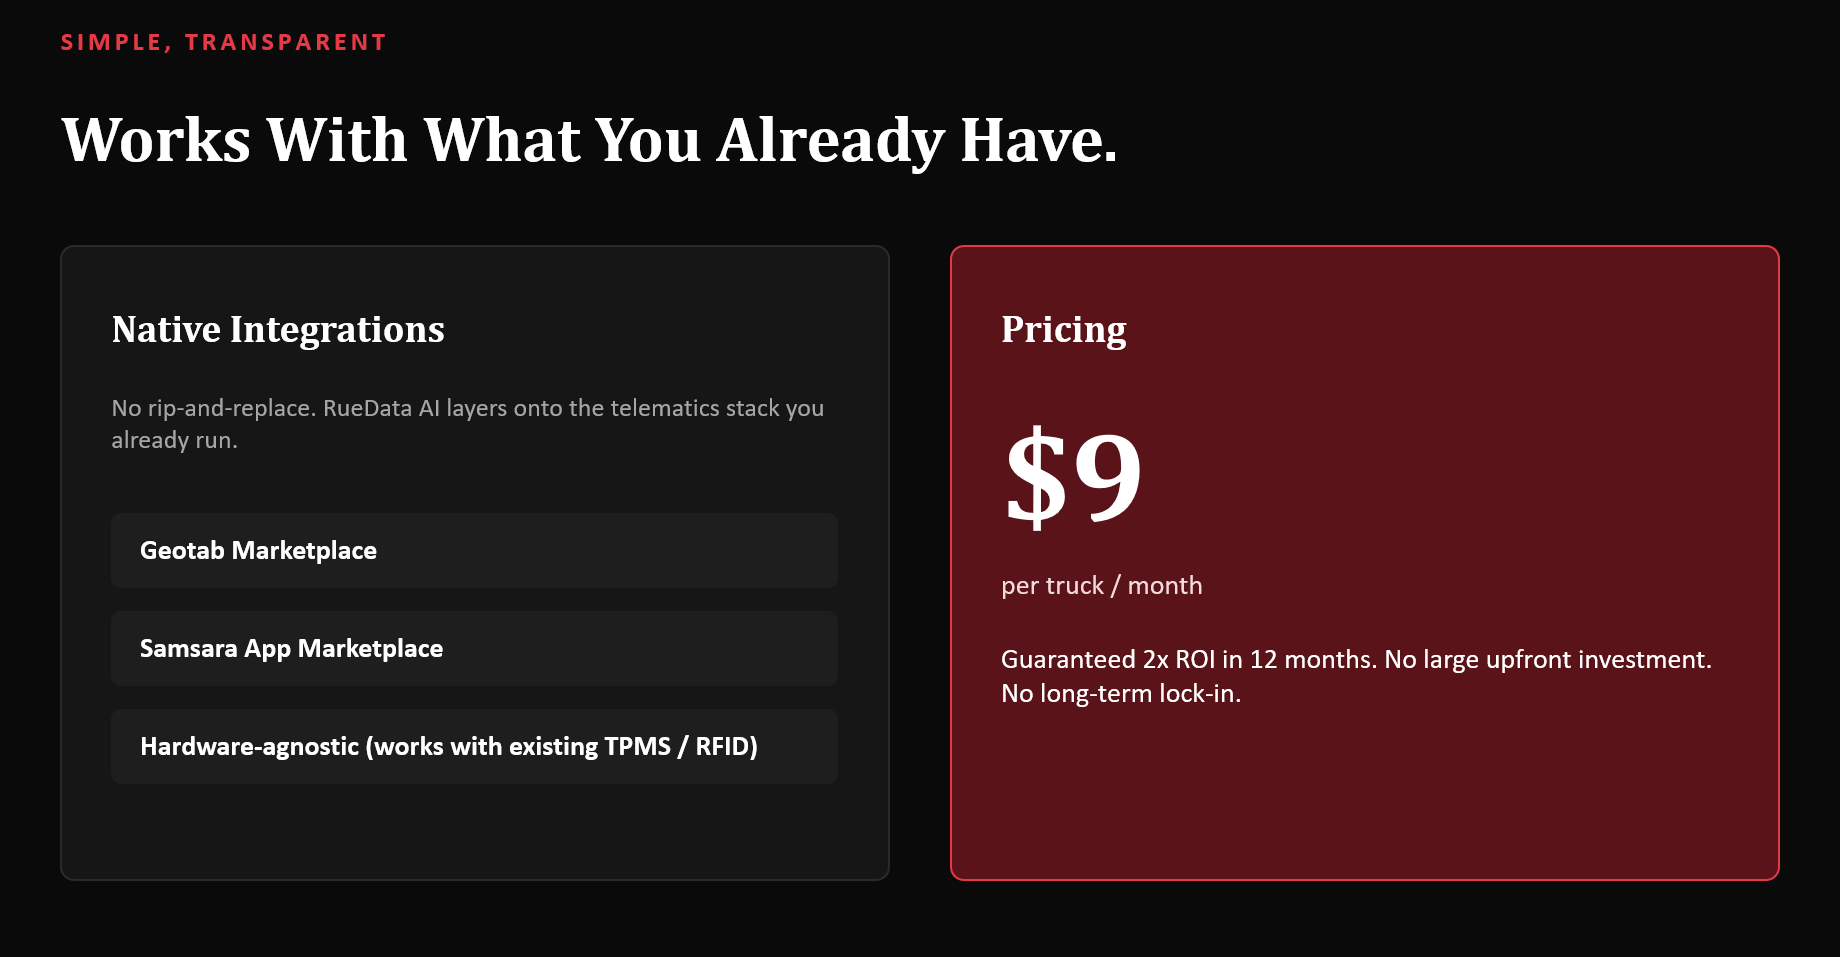Select the Samsara App Marketplace item
The height and width of the screenshot is (957, 1840).
474,648
